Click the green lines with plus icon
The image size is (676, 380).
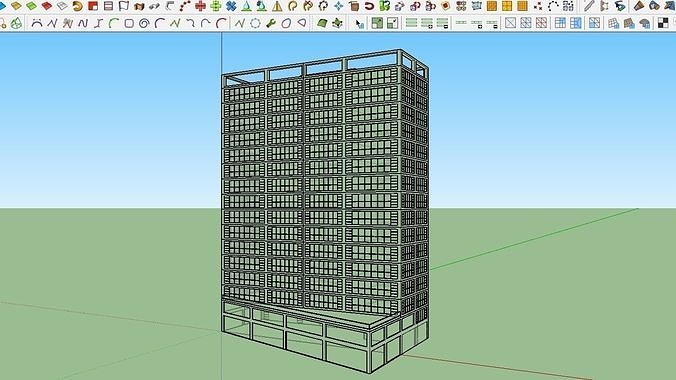click(427, 23)
